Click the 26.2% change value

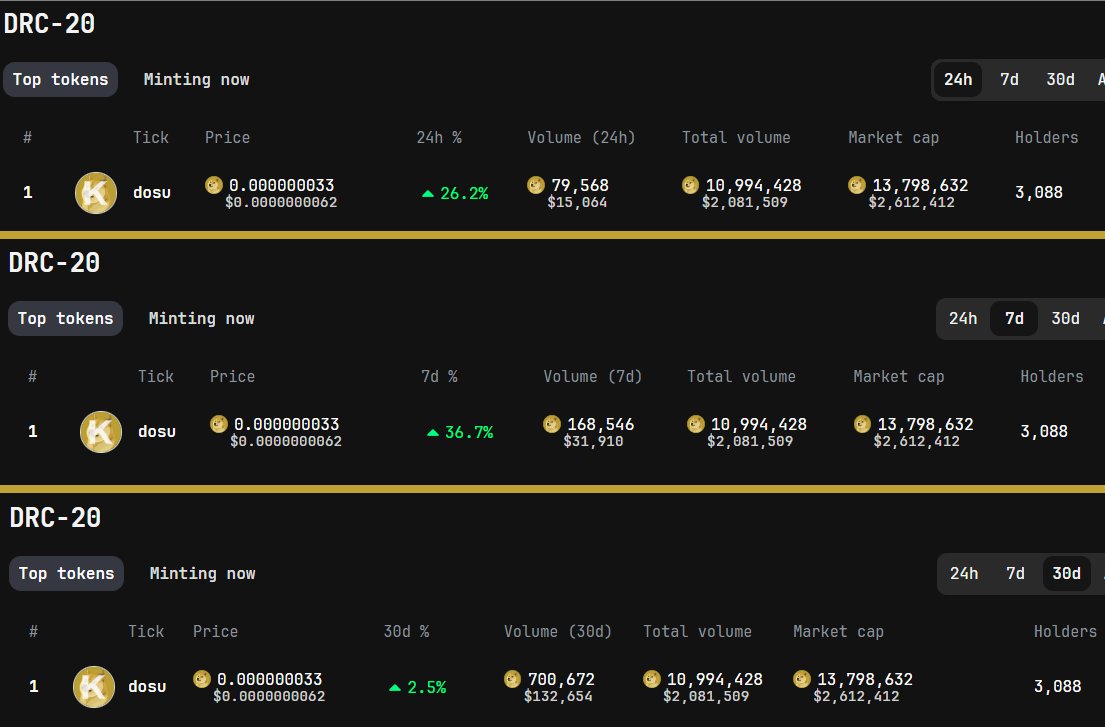point(464,194)
